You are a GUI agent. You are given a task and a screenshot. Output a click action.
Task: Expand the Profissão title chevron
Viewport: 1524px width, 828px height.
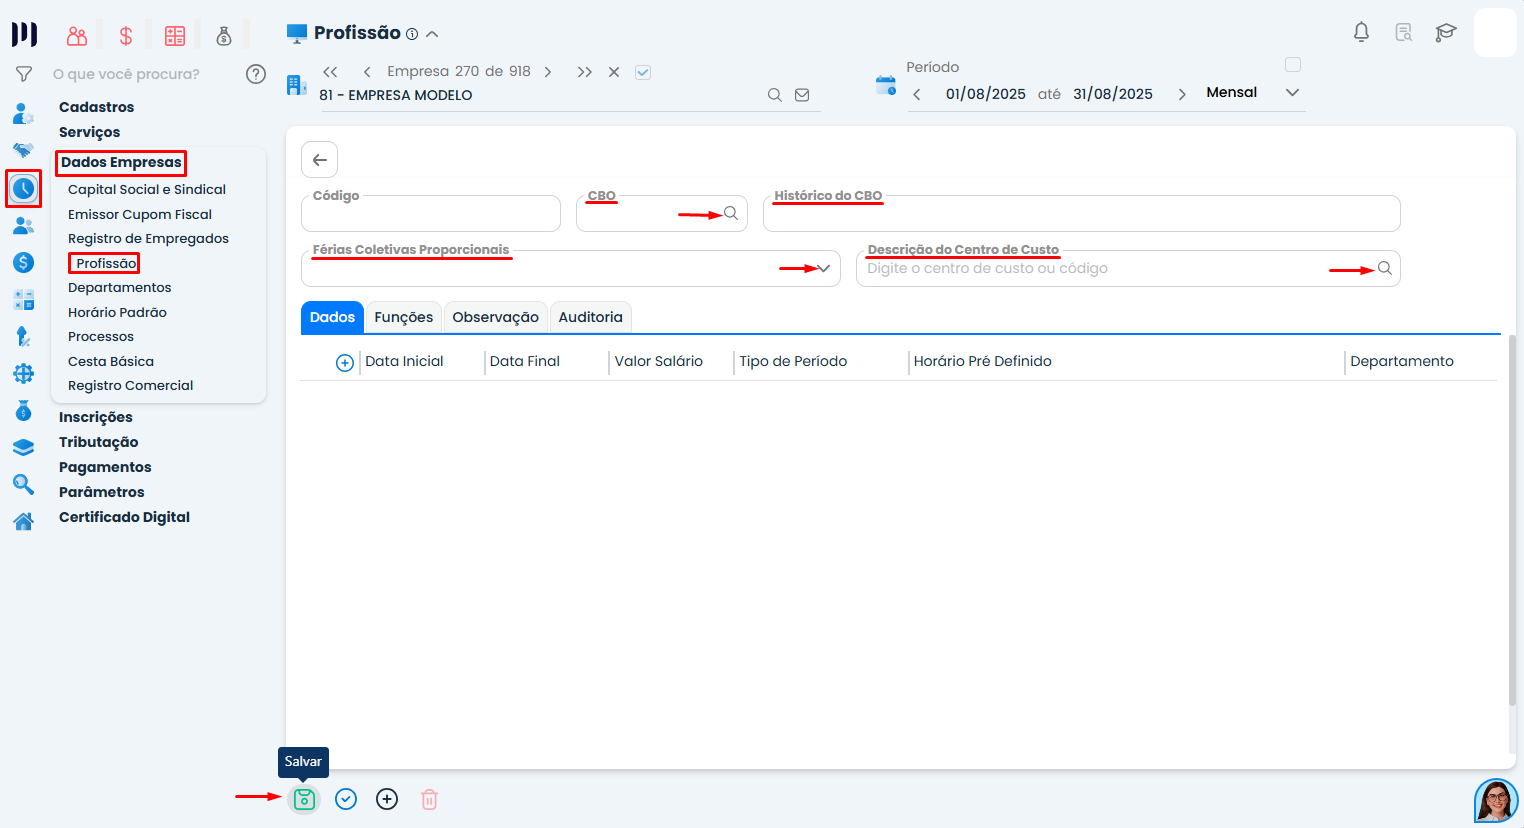coord(432,34)
